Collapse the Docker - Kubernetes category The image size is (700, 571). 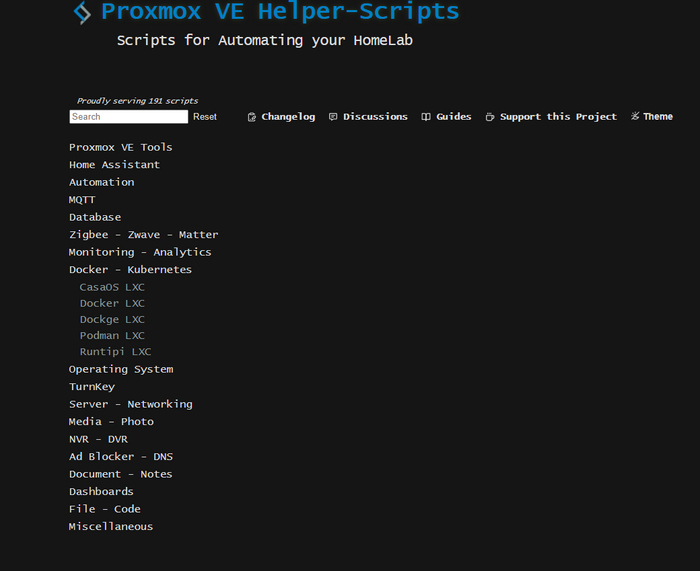click(x=130, y=270)
